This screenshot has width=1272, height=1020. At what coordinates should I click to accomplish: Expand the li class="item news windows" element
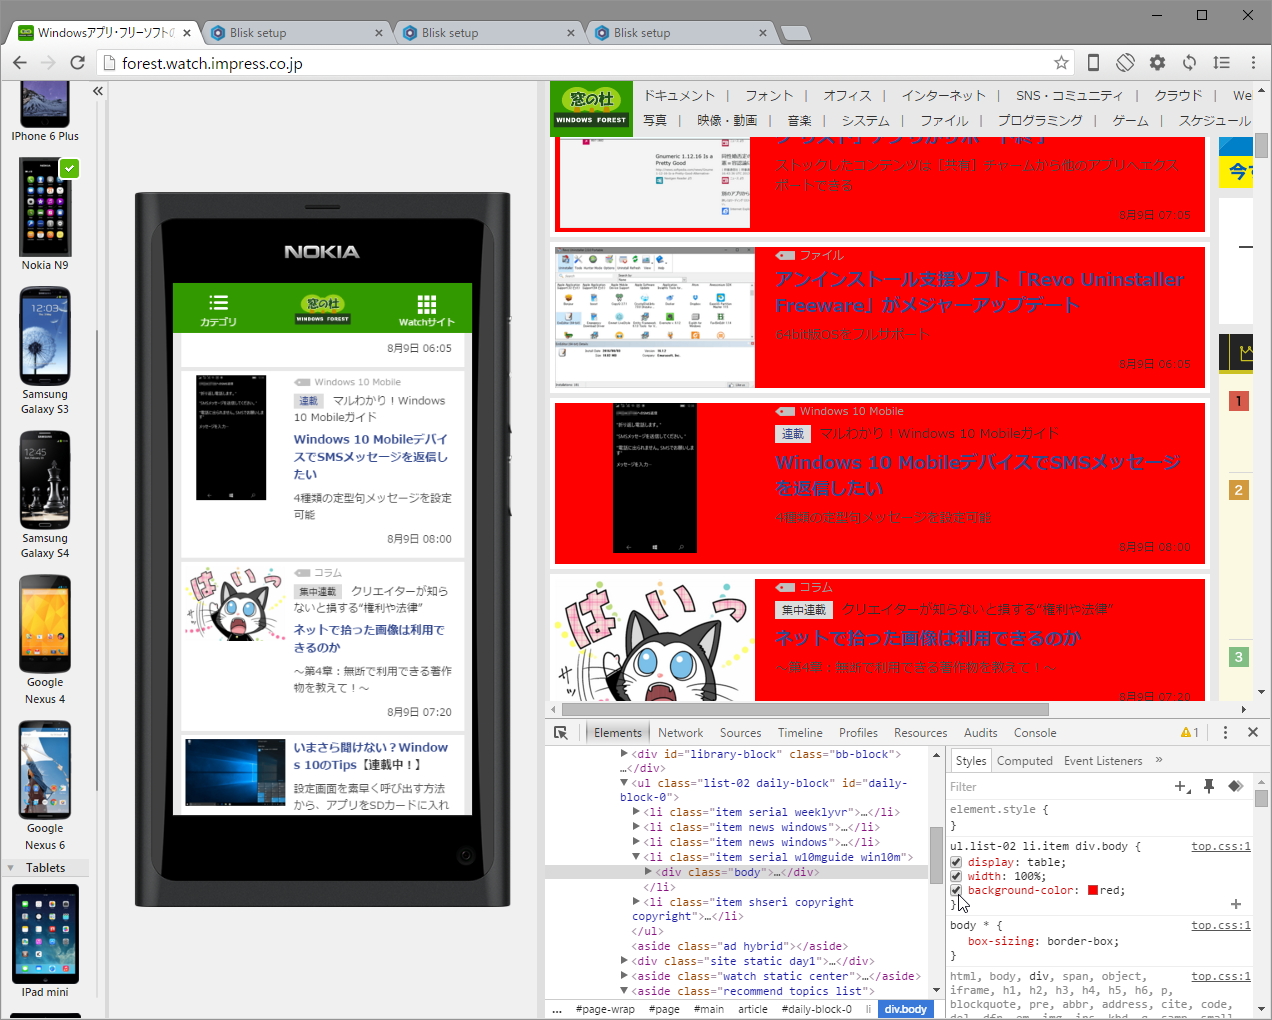point(635,827)
